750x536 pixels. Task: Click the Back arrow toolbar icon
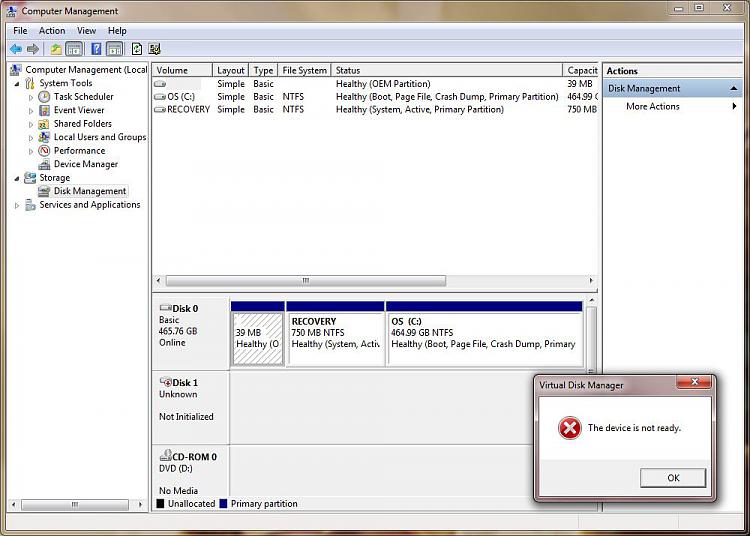click(16, 49)
